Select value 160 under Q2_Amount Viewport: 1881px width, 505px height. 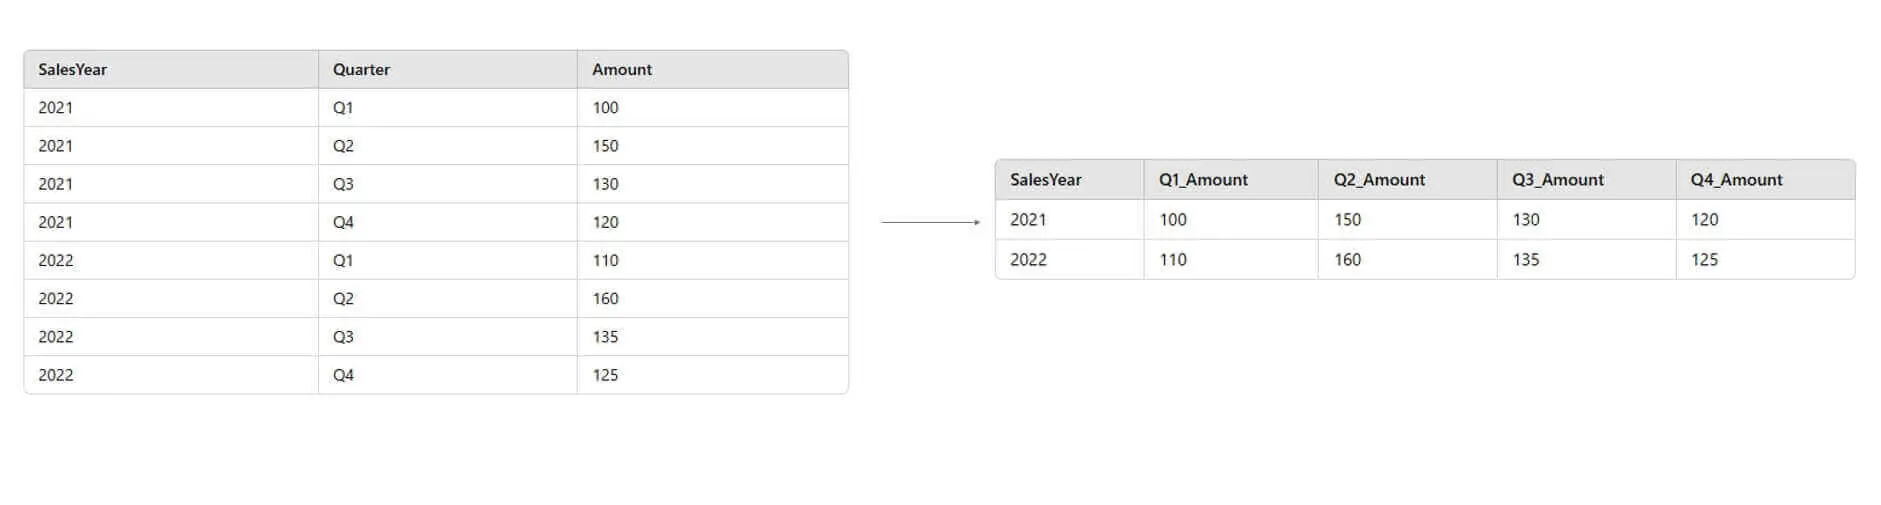click(x=1347, y=260)
